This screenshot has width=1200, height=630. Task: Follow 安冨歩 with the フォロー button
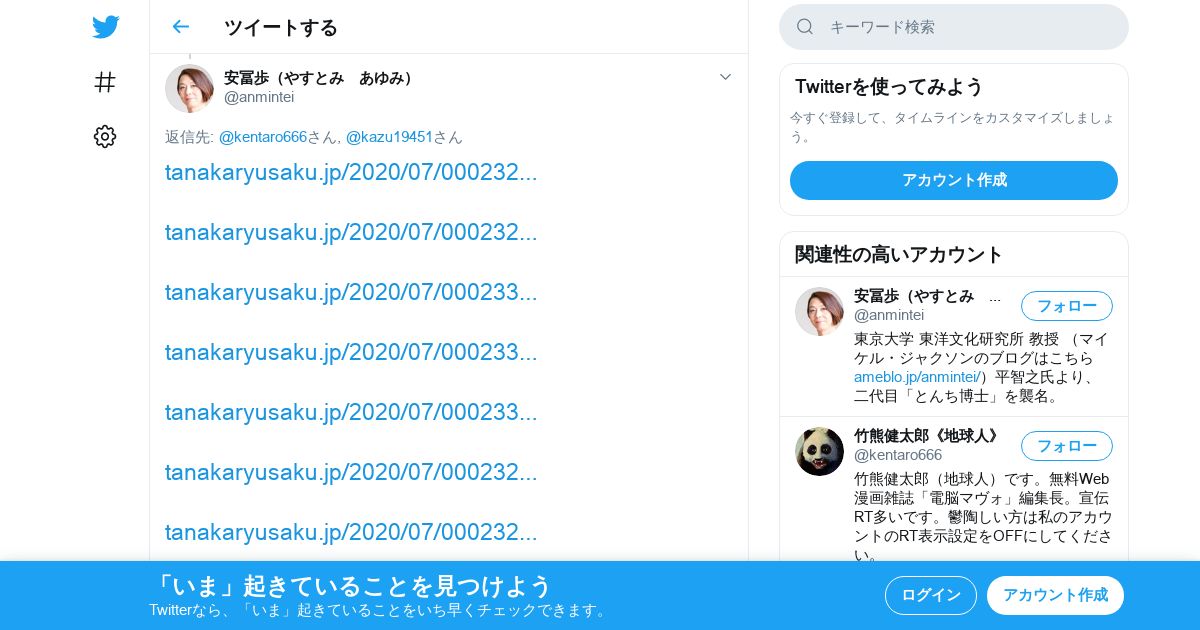tap(1067, 306)
